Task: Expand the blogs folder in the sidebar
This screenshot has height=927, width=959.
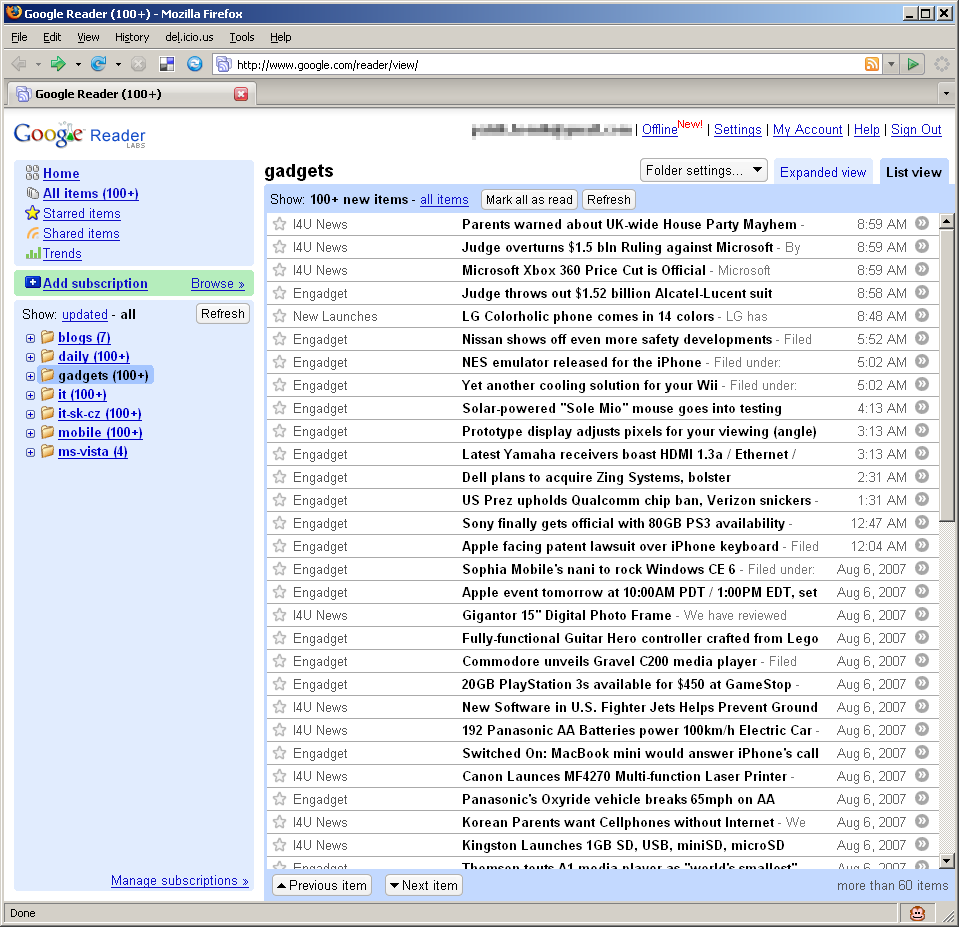Action: 30,338
